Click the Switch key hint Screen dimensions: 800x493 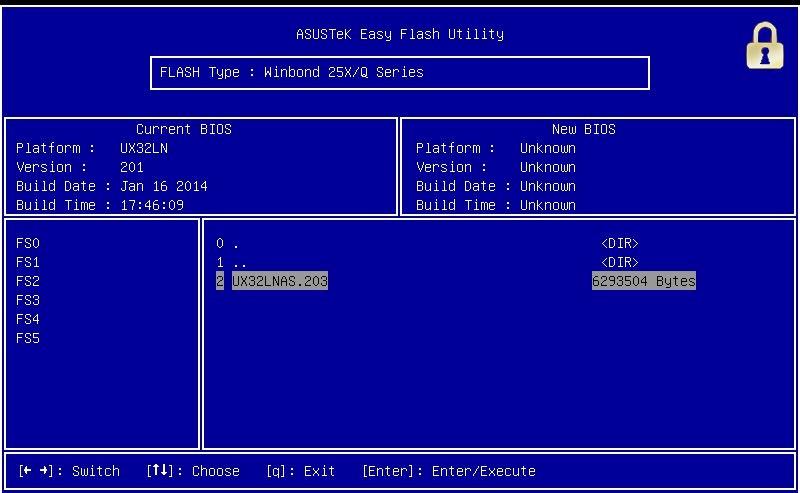[x=69, y=471]
